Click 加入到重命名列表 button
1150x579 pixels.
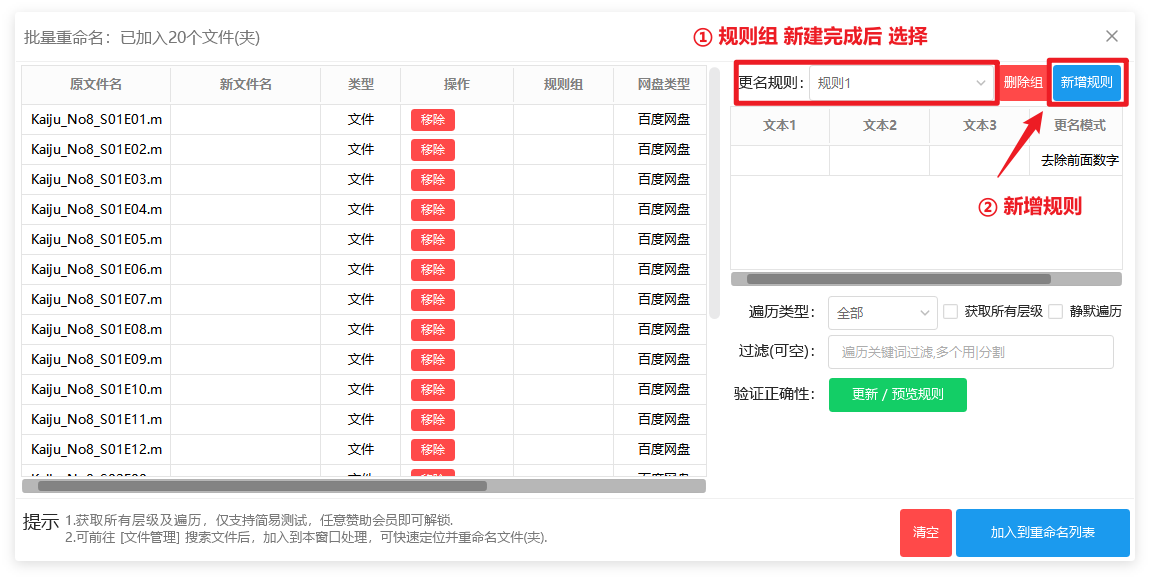coord(1042,533)
